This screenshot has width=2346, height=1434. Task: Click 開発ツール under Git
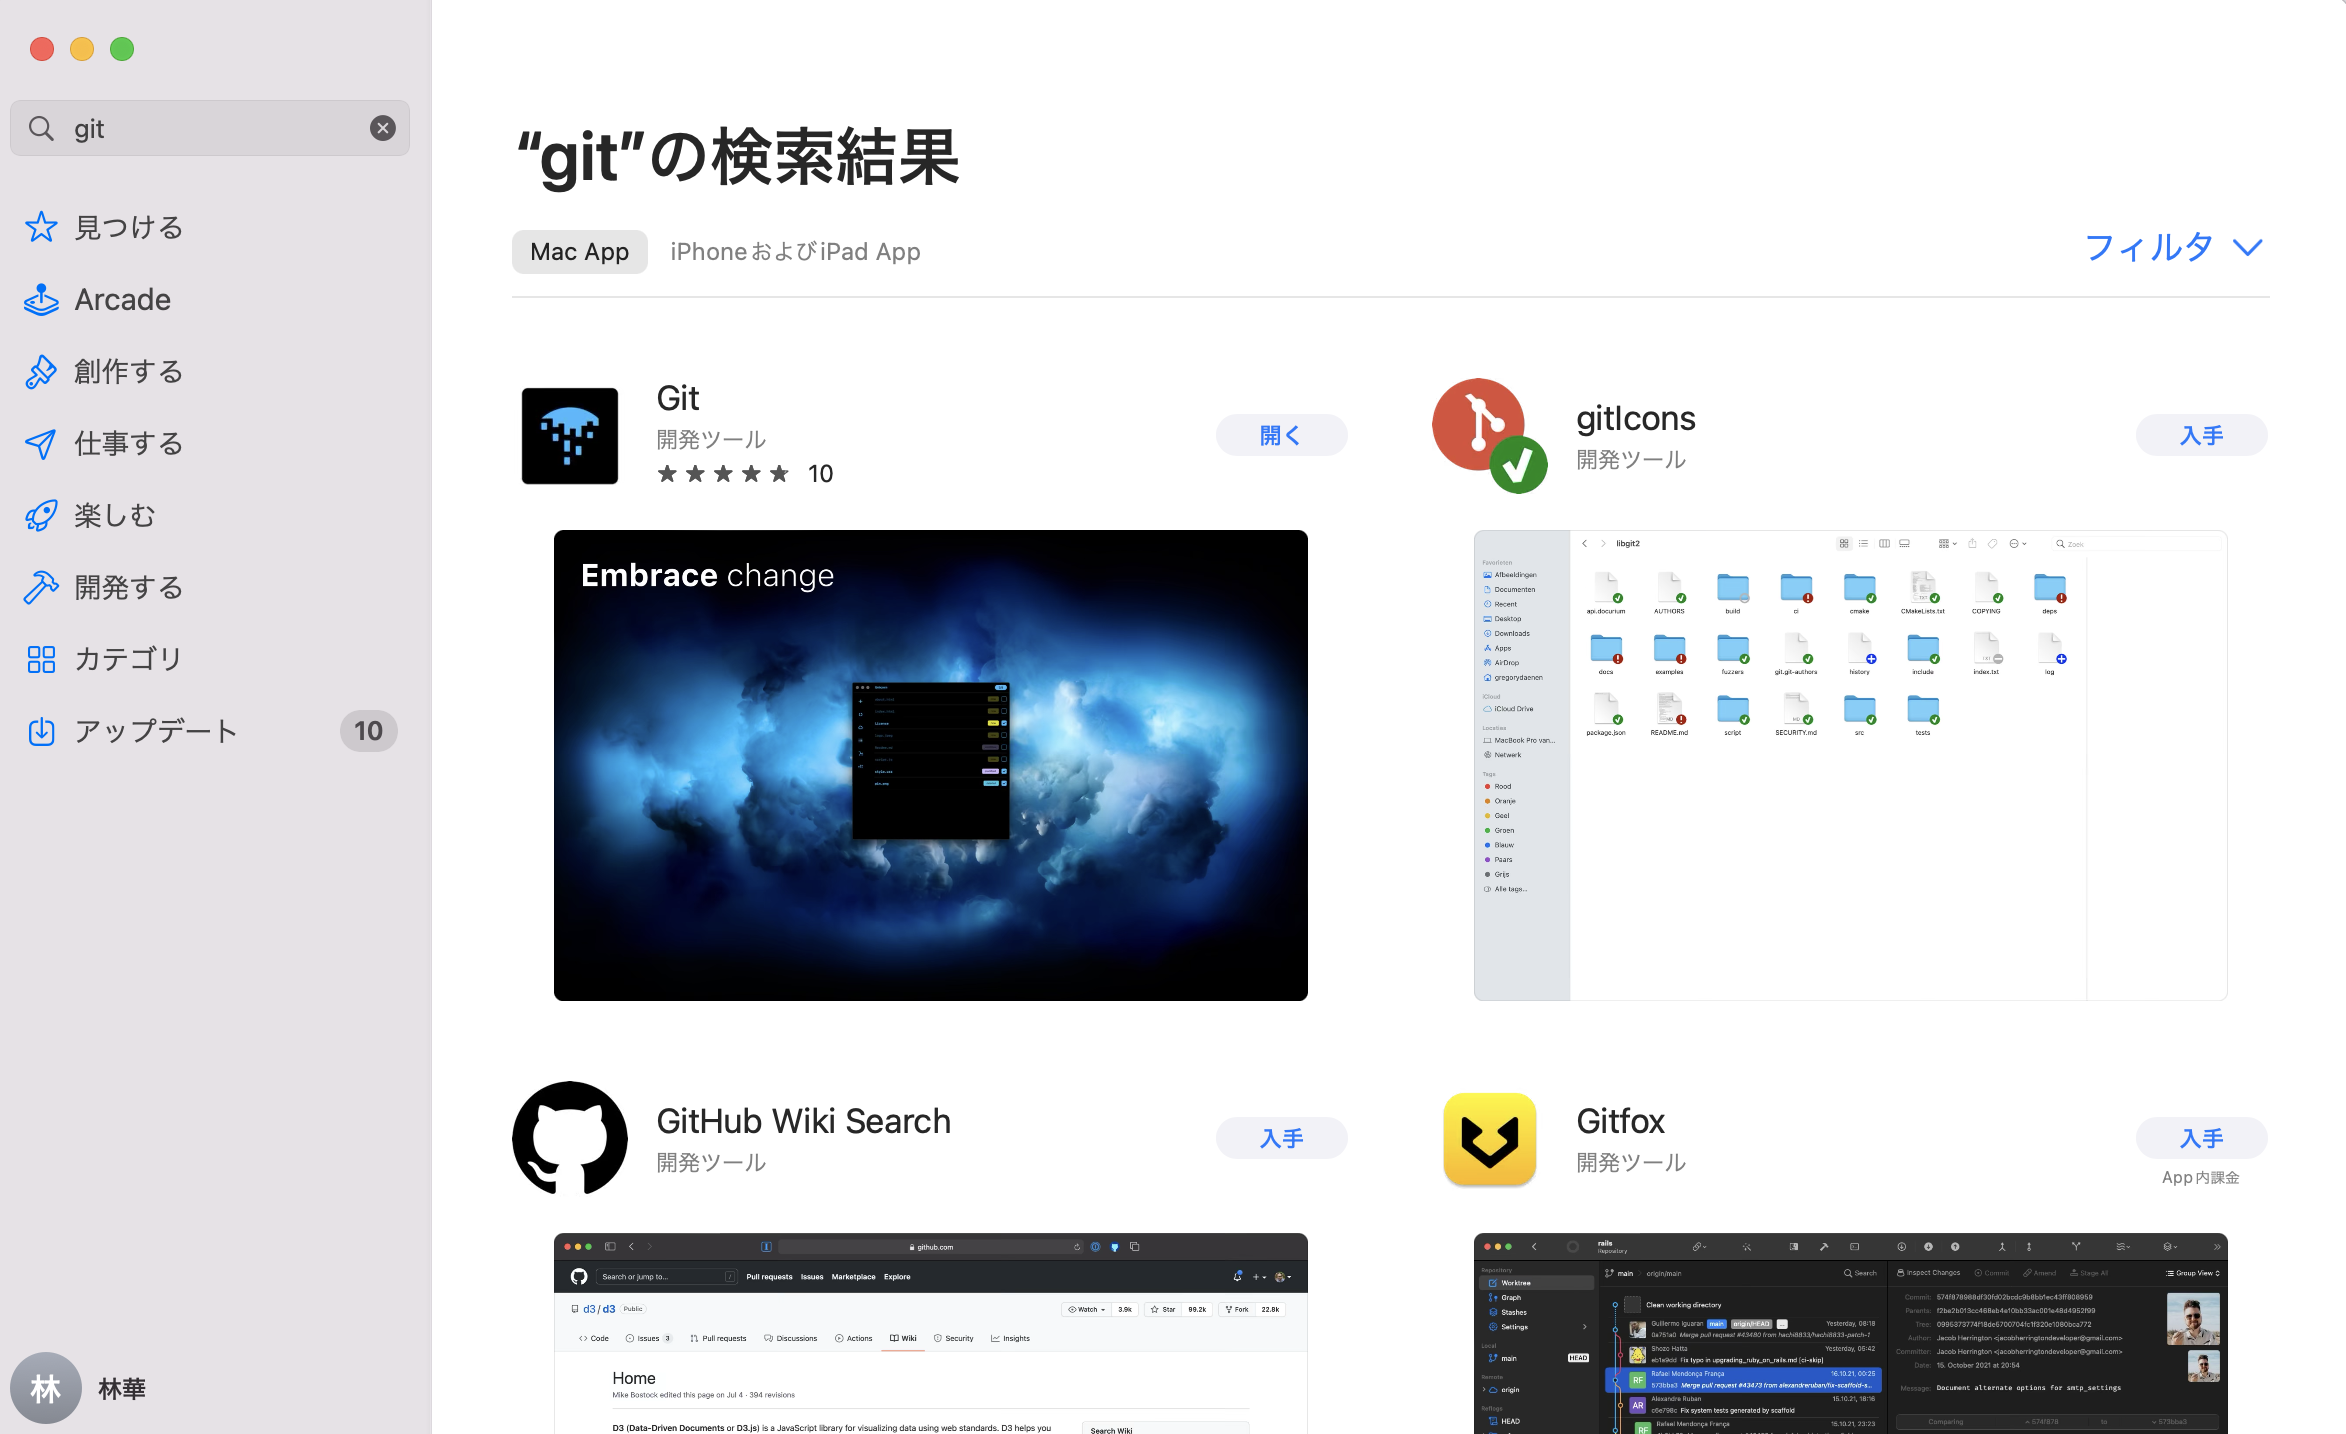tap(711, 439)
